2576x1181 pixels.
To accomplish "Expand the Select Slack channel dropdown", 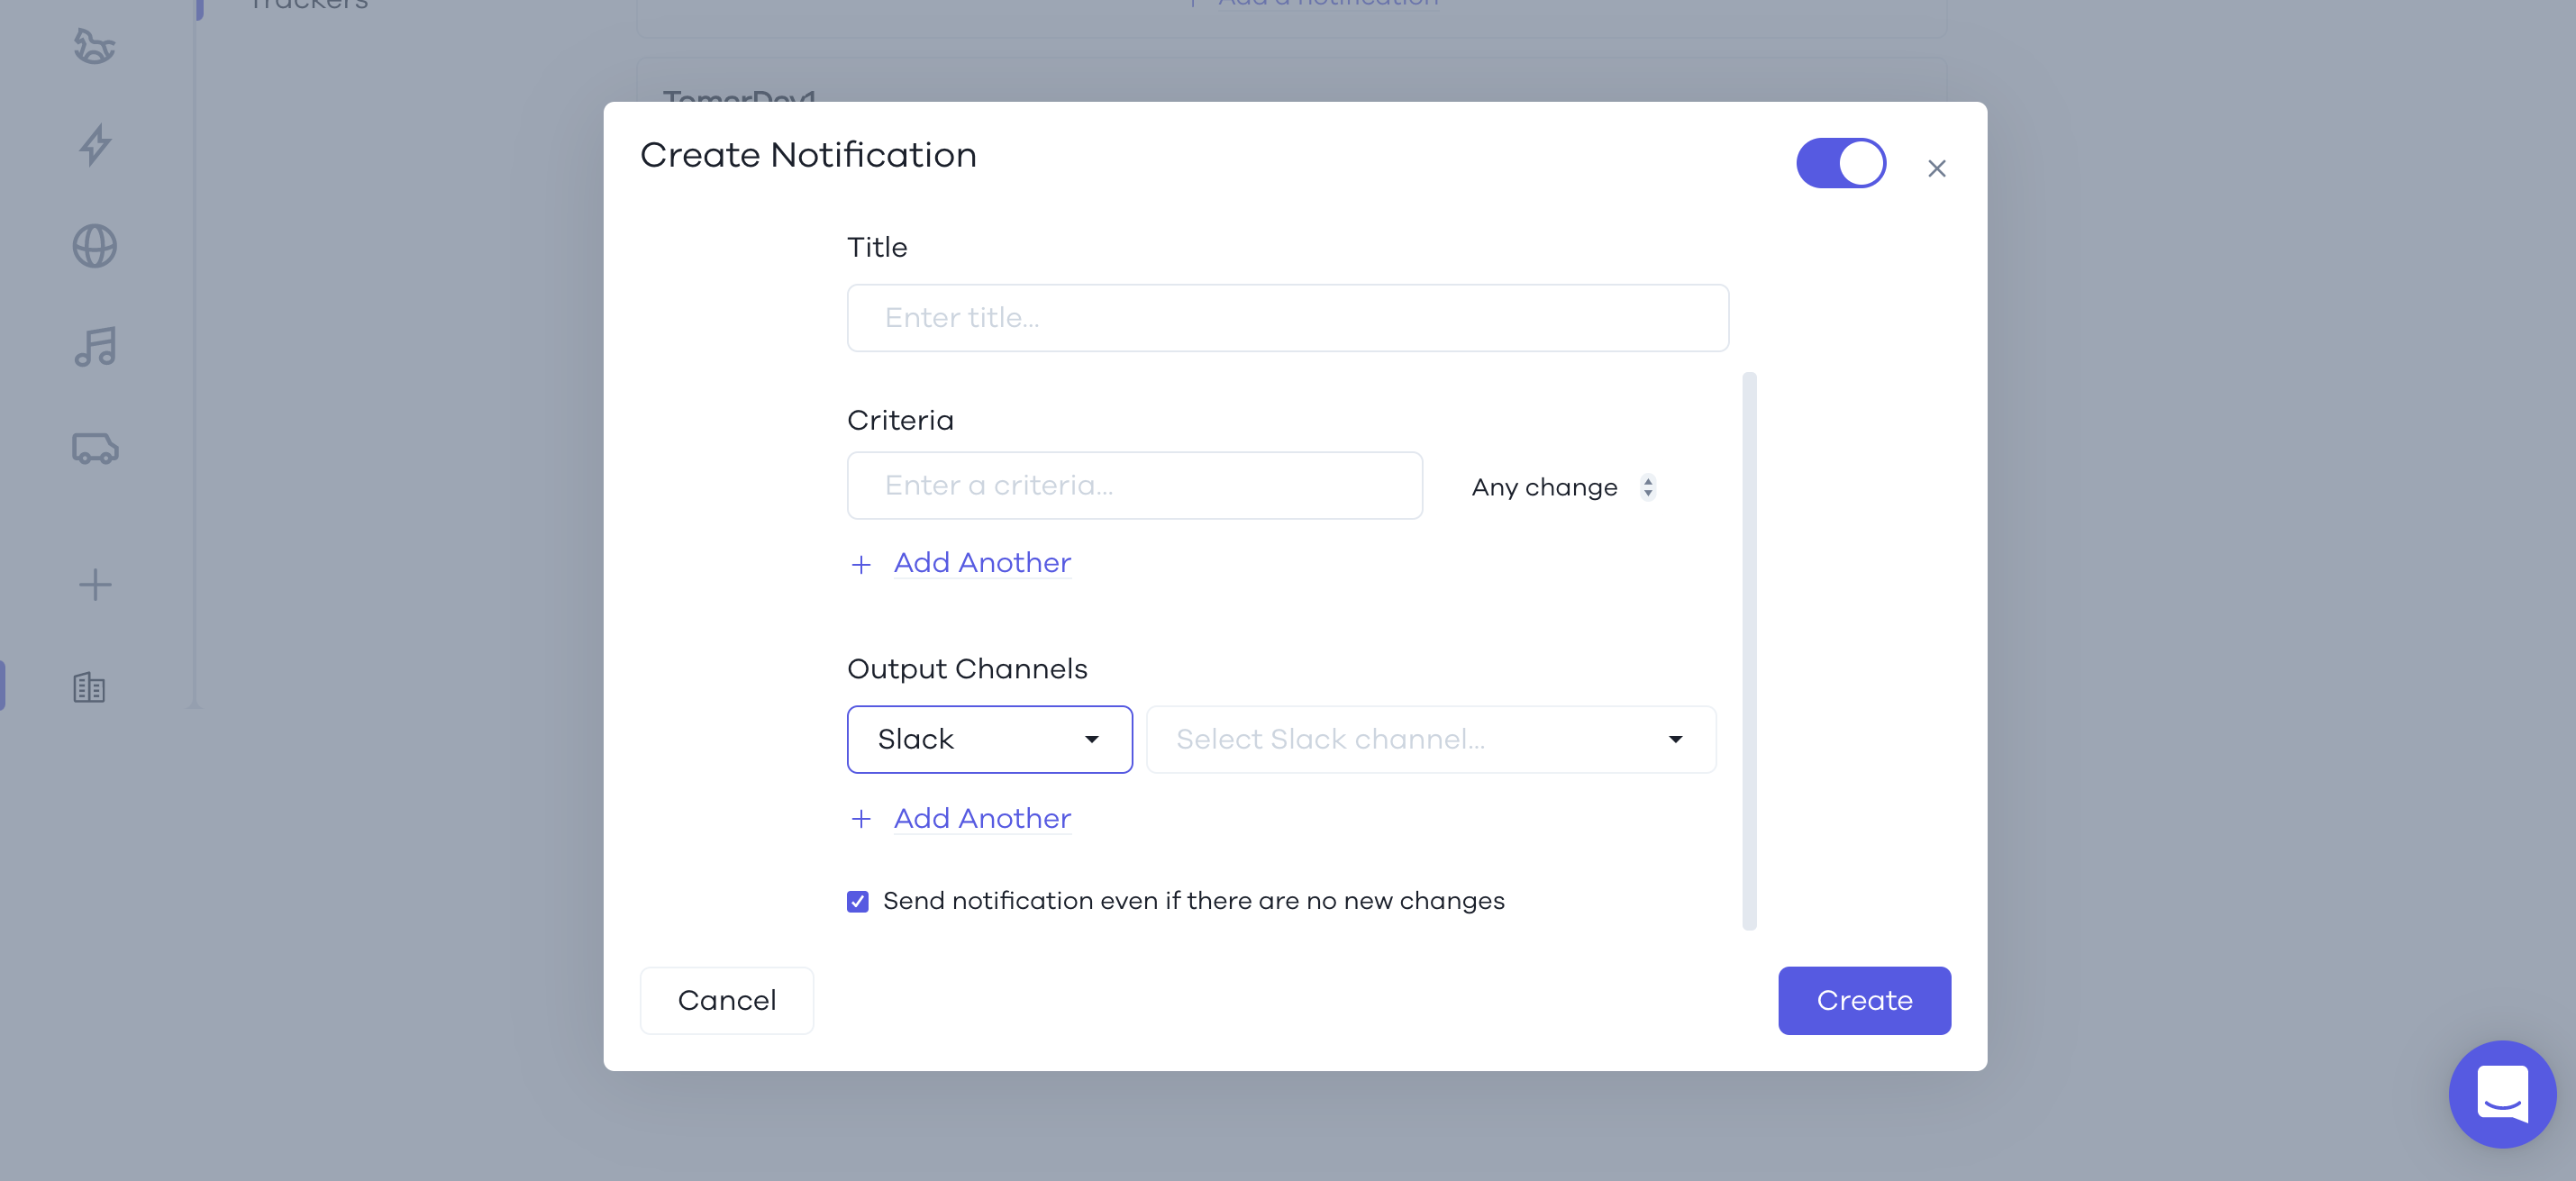I will [x=1431, y=739].
